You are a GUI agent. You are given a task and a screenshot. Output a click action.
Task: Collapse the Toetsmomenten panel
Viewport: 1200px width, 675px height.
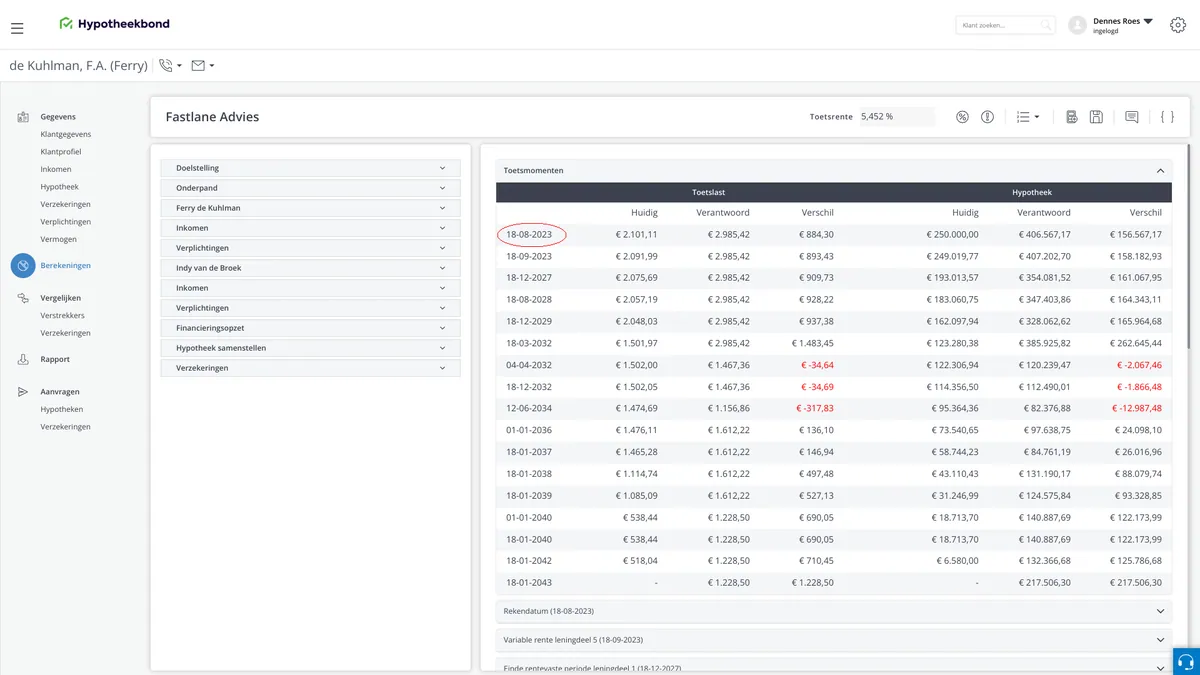1160,171
